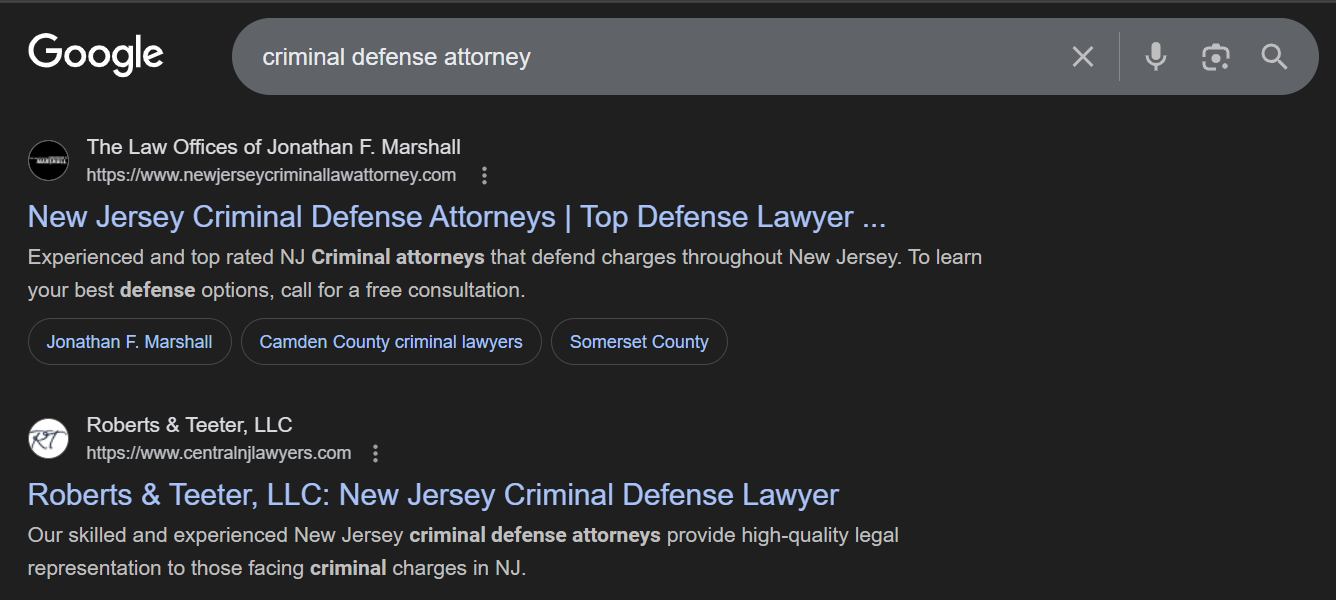The image size is (1336, 600).
Task: Open the 'Roberts & Teeter, LLC: New Jersey Criminal Defense Lawyer' title
Action: tap(433, 495)
